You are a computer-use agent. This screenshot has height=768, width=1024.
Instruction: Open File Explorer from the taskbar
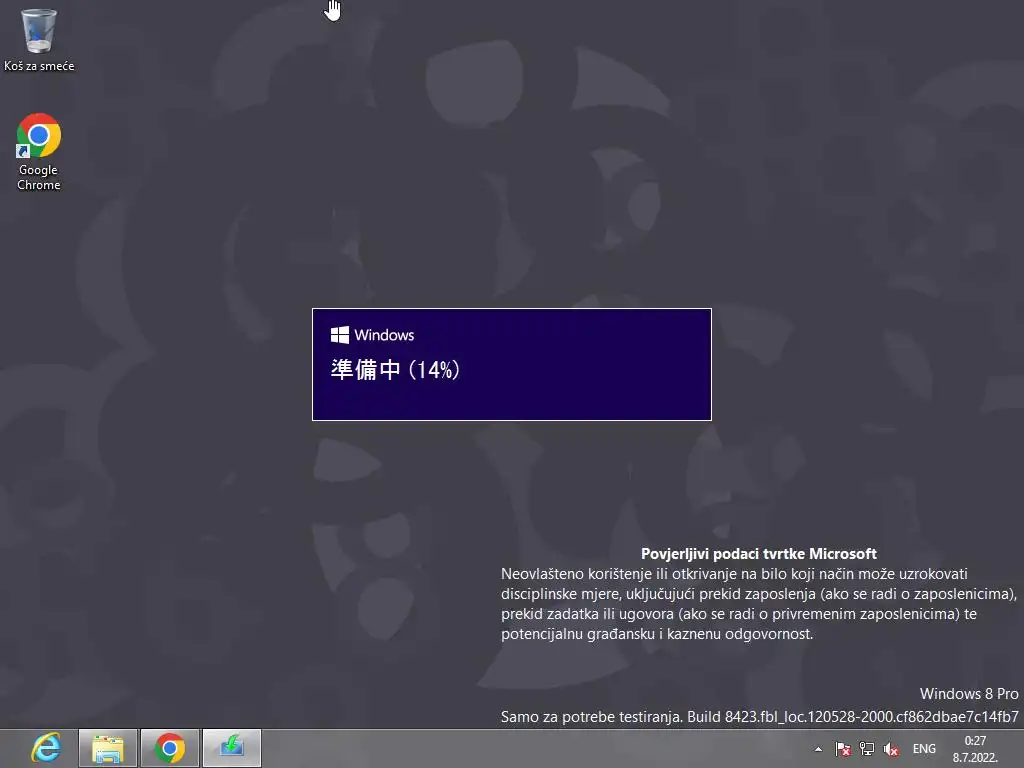[108, 748]
